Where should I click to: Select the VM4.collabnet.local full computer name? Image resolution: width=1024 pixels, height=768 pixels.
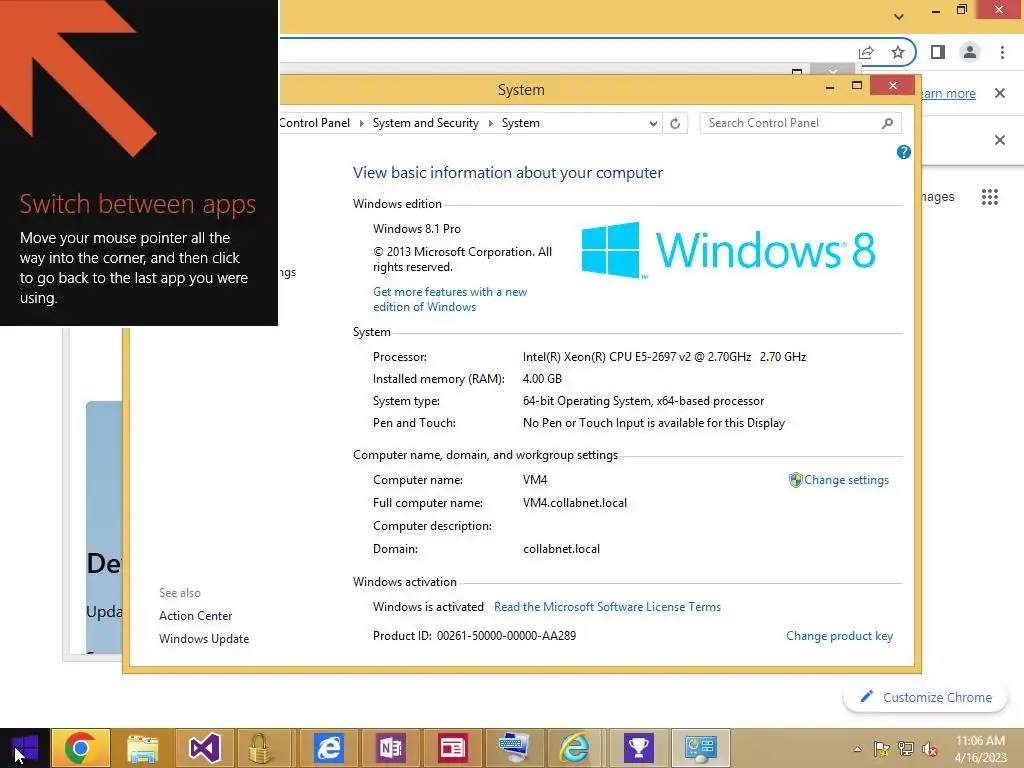(x=575, y=503)
